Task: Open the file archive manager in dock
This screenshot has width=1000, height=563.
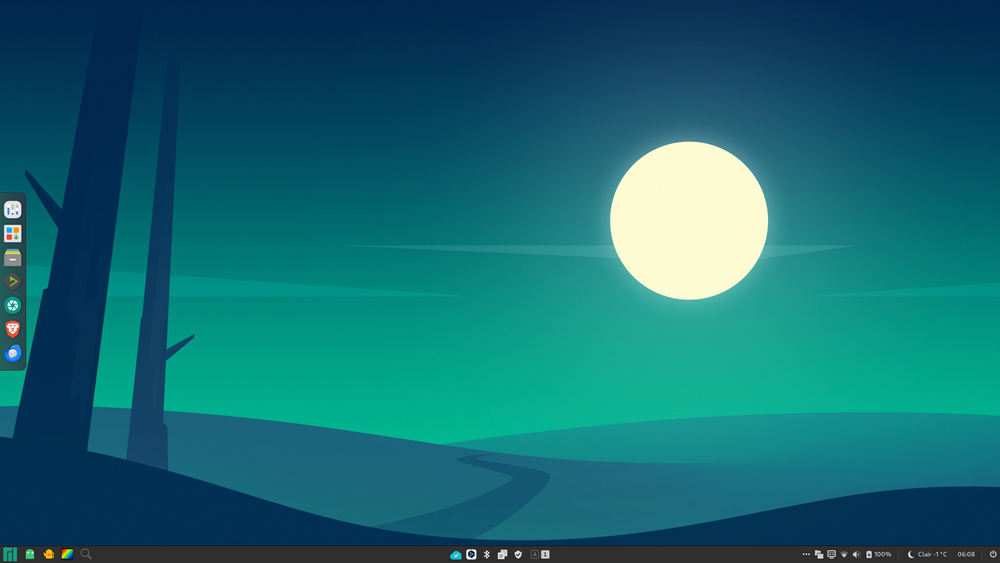Action: tap(13, 258)
